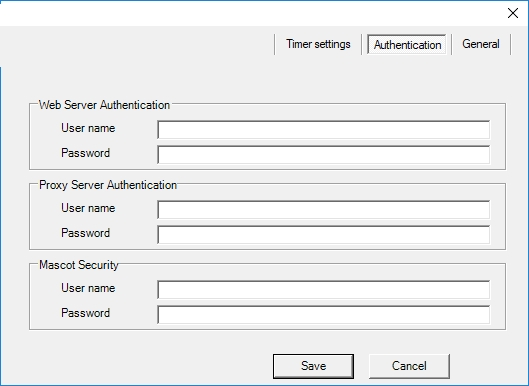Image resolution: width=529 pixels, height=386 pixels.
Task: Click the Web Server User name label
Action: click(88, 128)
